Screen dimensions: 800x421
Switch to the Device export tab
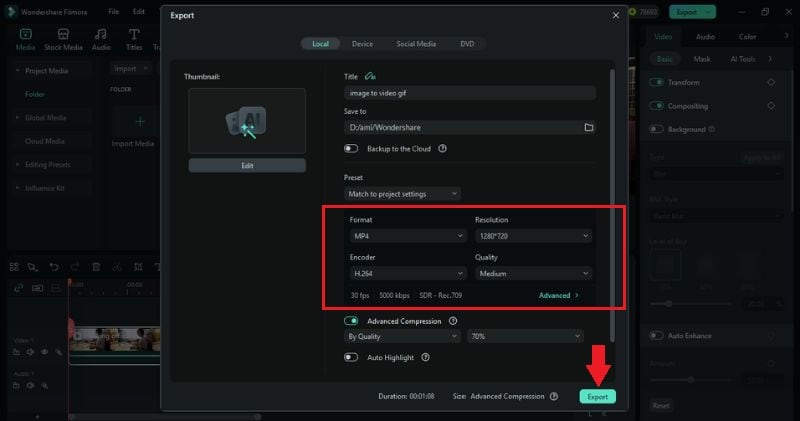coord(362,44)
